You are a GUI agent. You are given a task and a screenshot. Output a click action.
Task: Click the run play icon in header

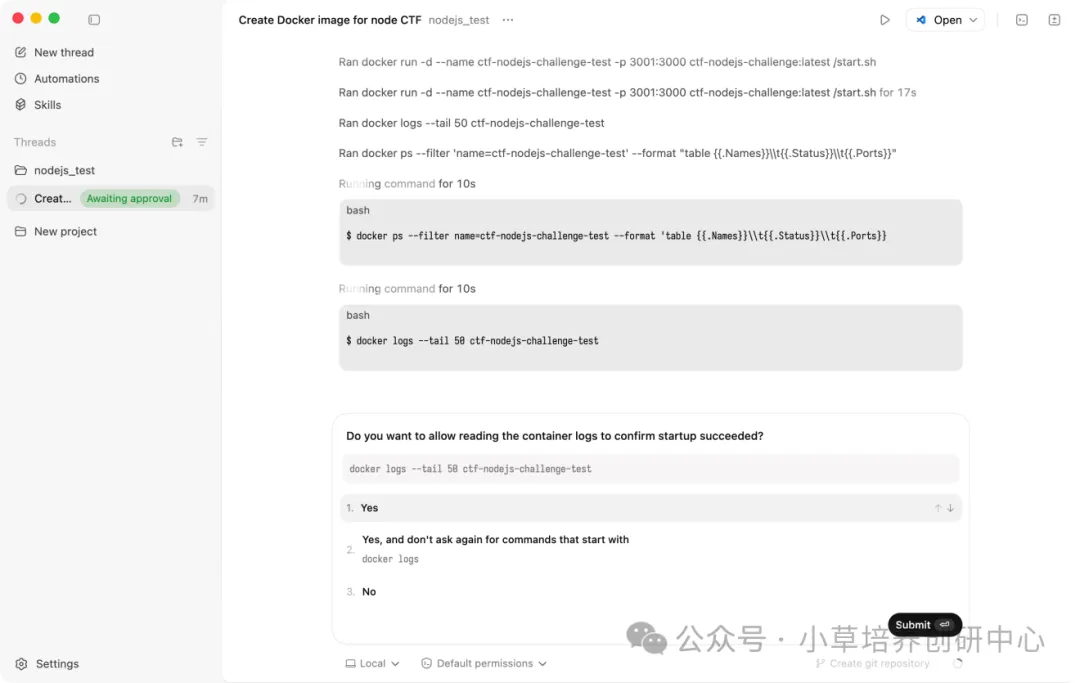pyautogui.click(x=885, y=20)
